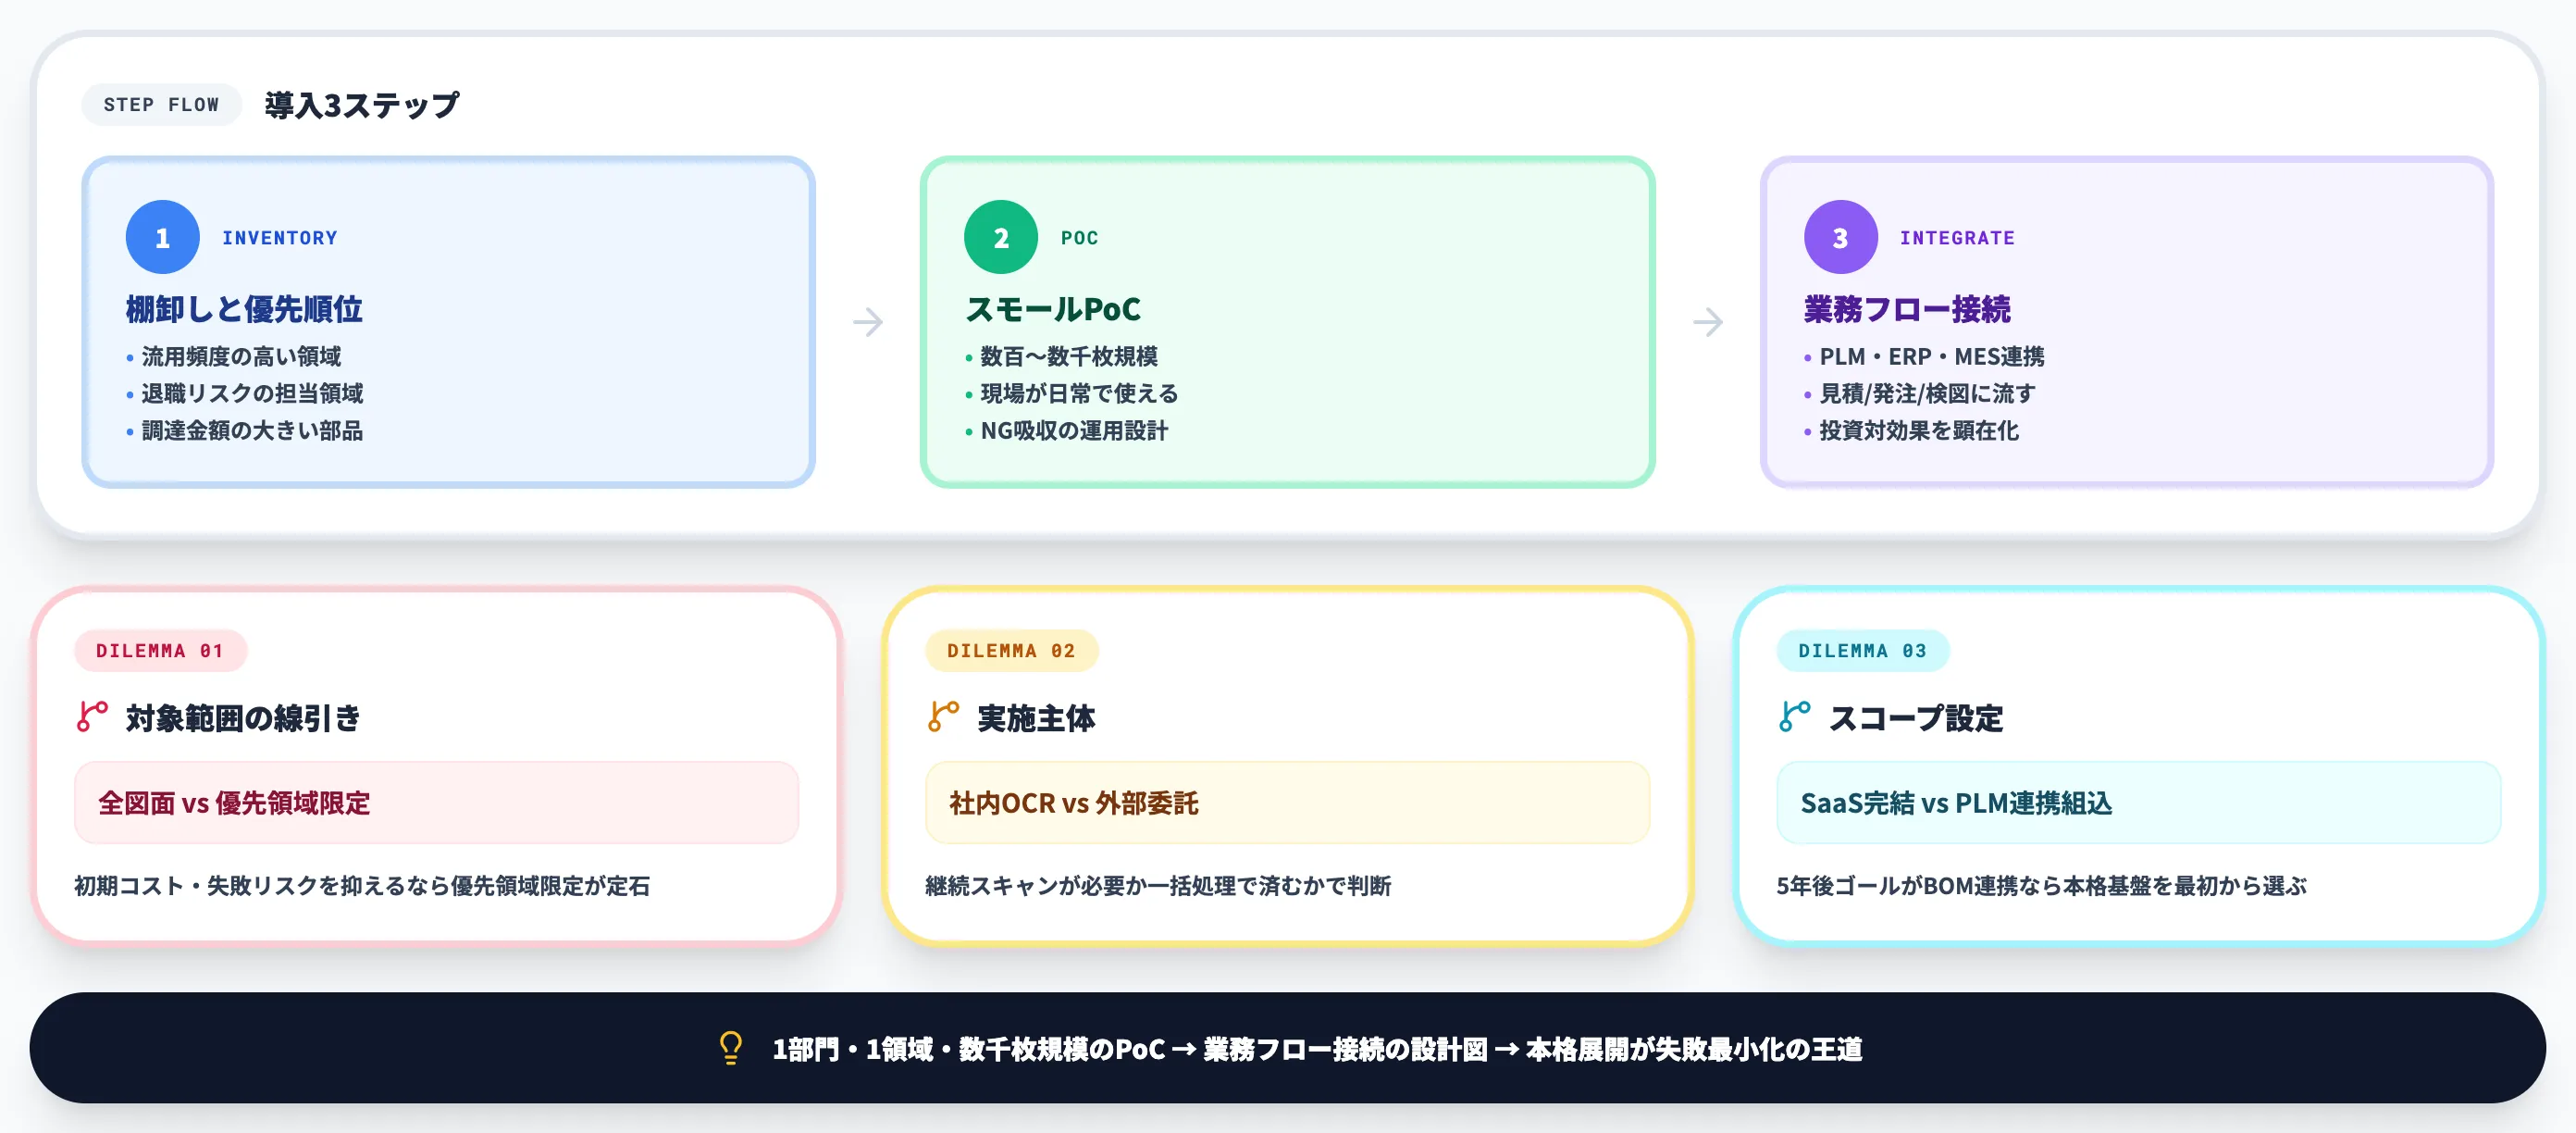Click the lightbulb icon in the bottom banner
The height and width of the screenshot is (1133, 2576).
pos(730,1050)
